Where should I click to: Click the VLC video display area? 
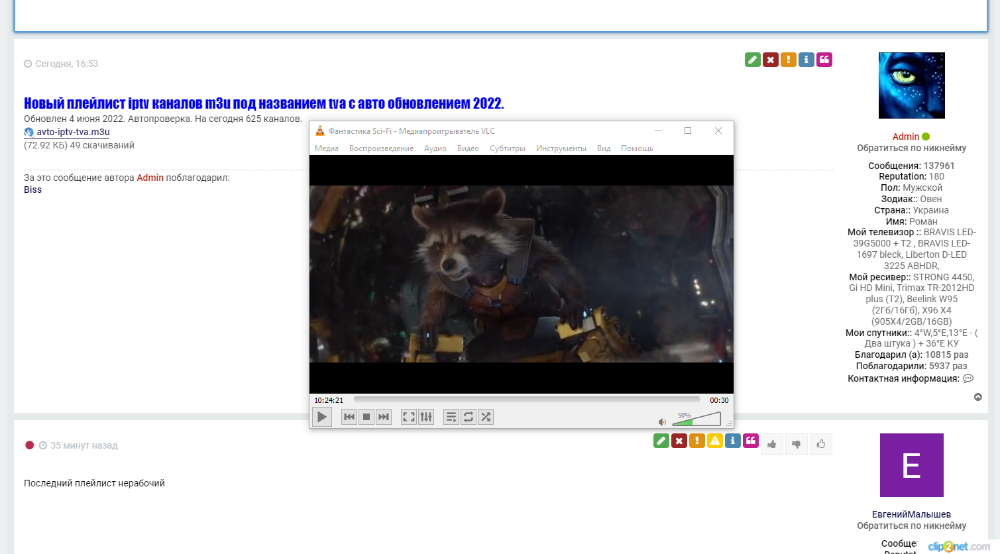click(x=522, y=274)
